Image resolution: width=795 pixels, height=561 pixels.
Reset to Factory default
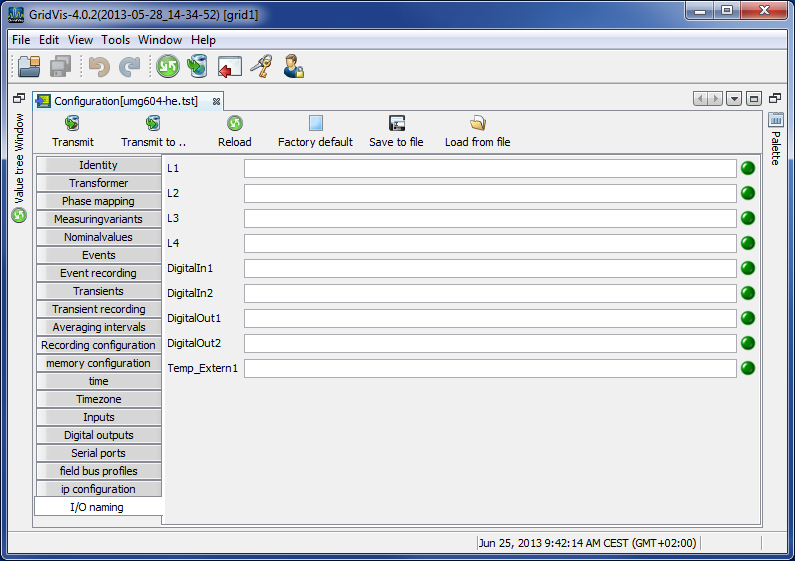coord(315,132)
